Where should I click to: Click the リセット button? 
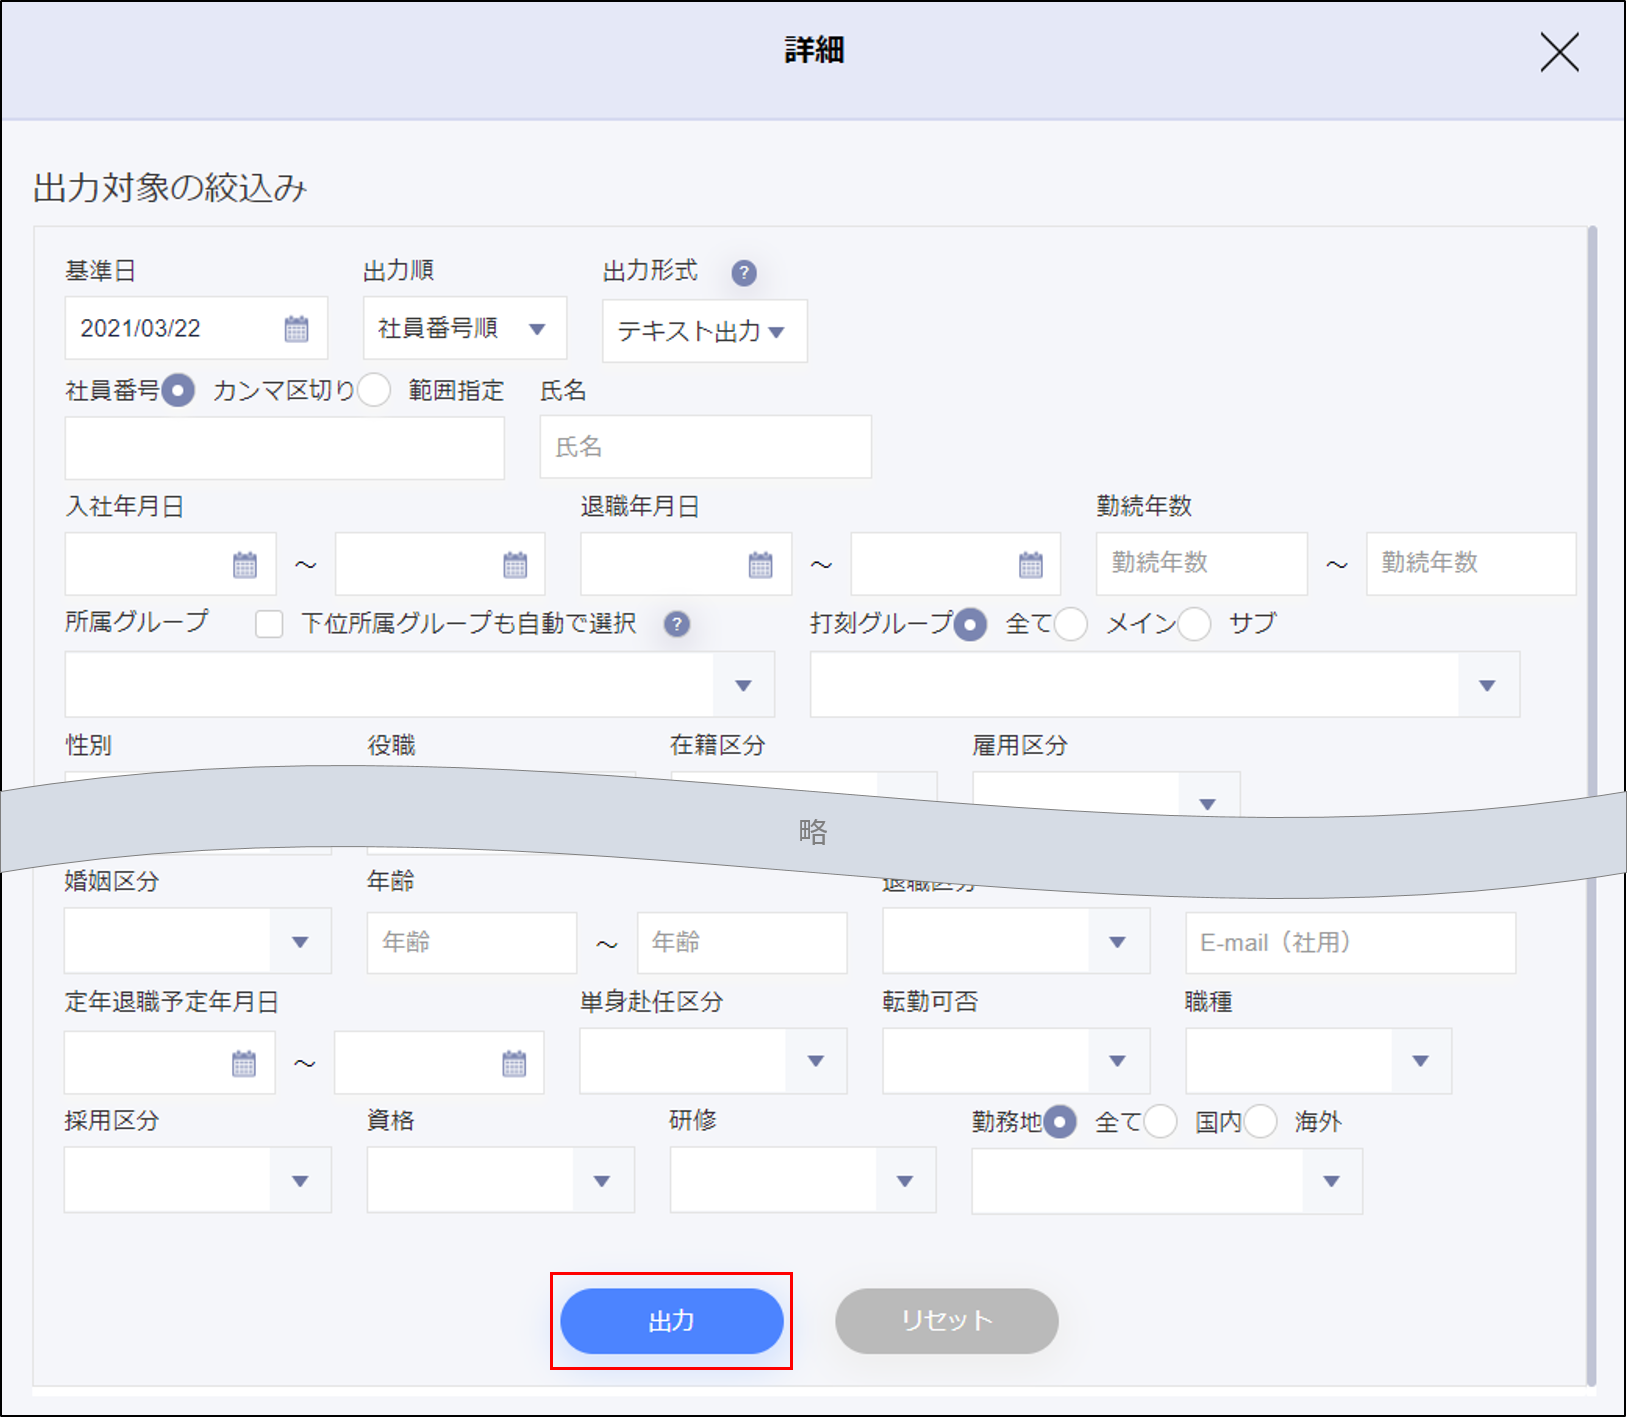tap(946, 1321)
